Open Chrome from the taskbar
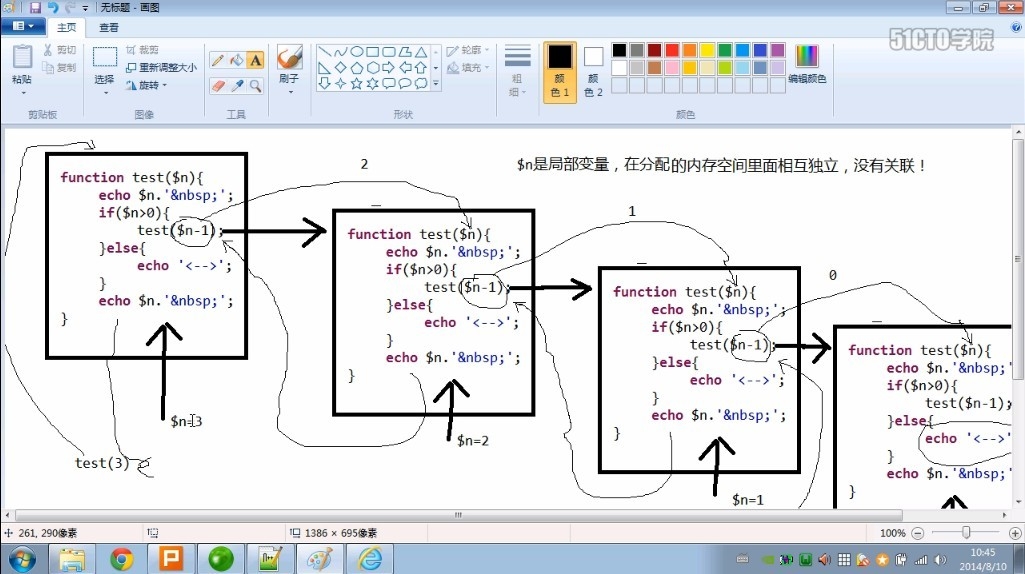This screenshot has height=574, width=1025. point(122,559)
